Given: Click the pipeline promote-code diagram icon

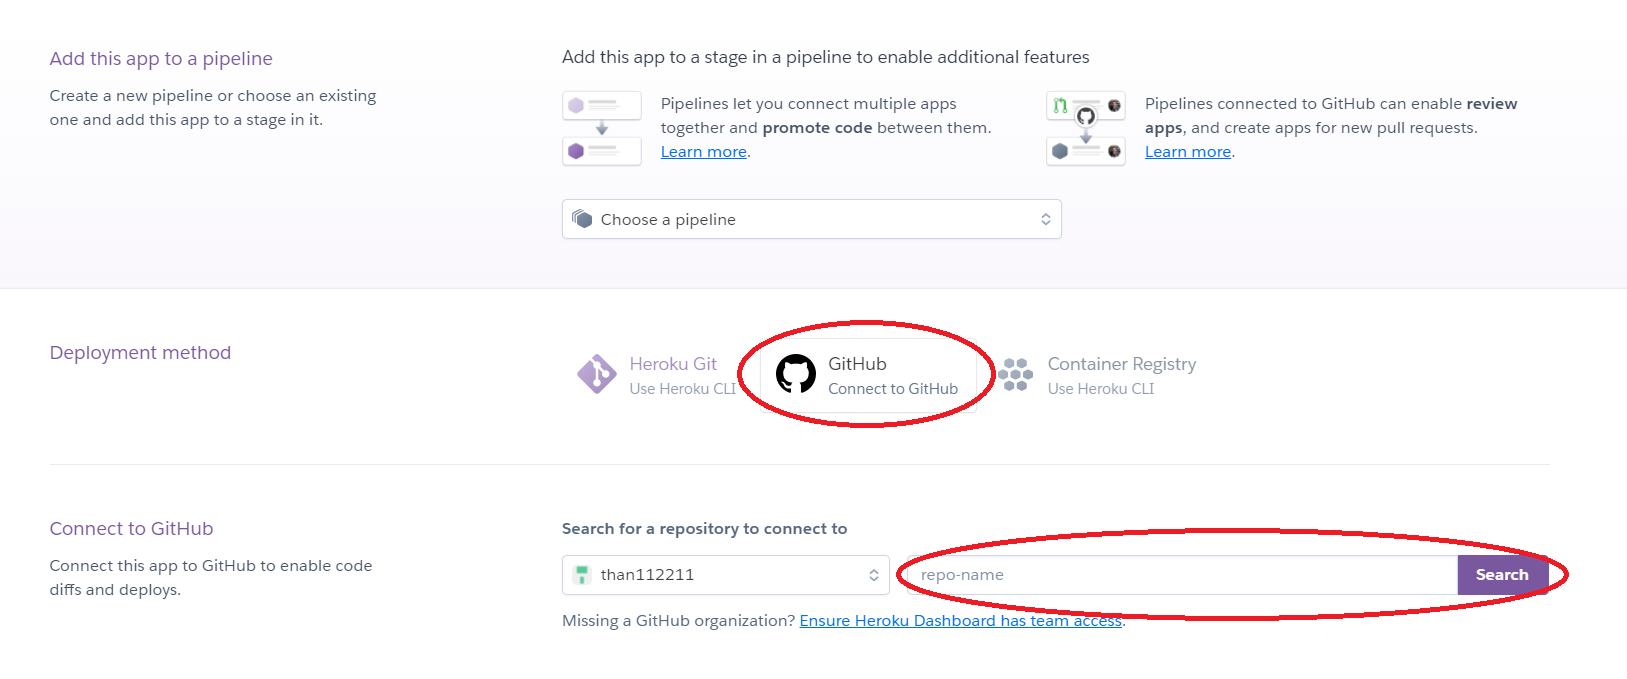Looking at the screenshot, I should pos(602,128).
